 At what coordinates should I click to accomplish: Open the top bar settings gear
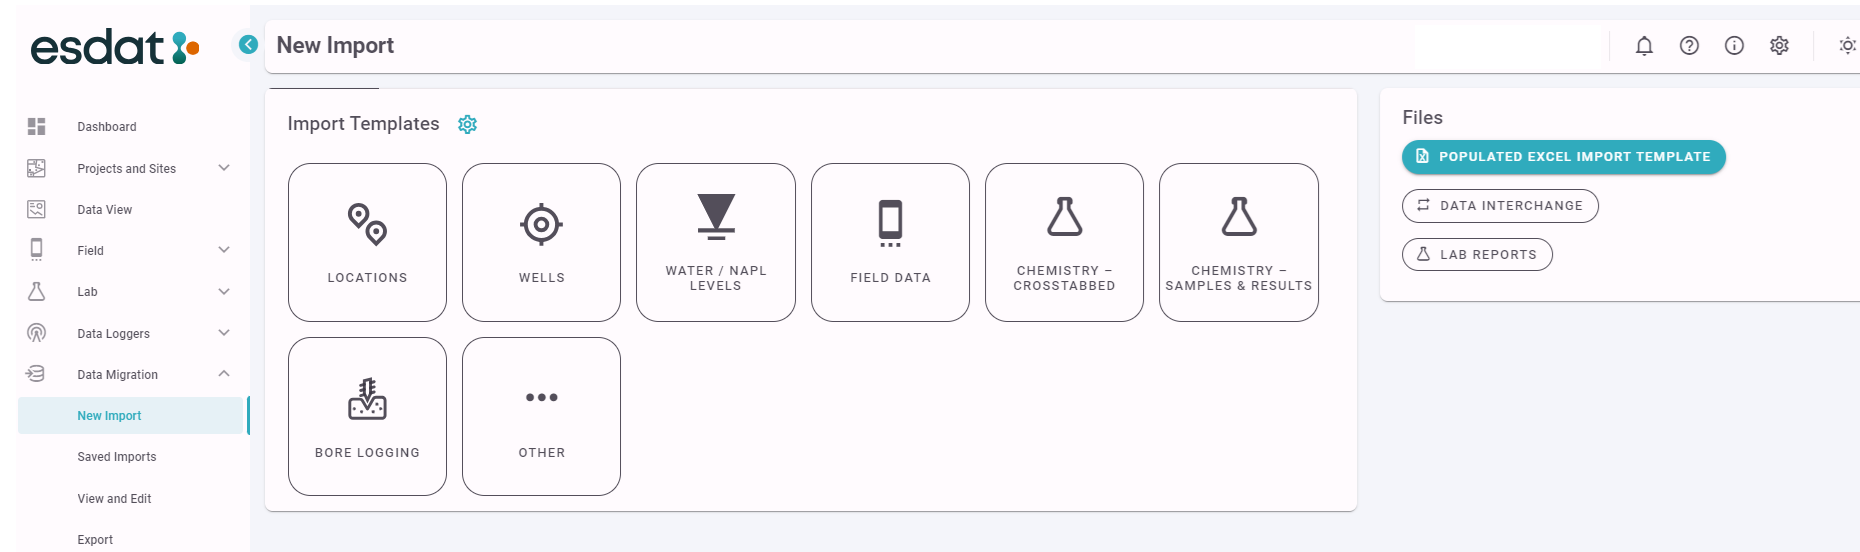[1779, 46]
